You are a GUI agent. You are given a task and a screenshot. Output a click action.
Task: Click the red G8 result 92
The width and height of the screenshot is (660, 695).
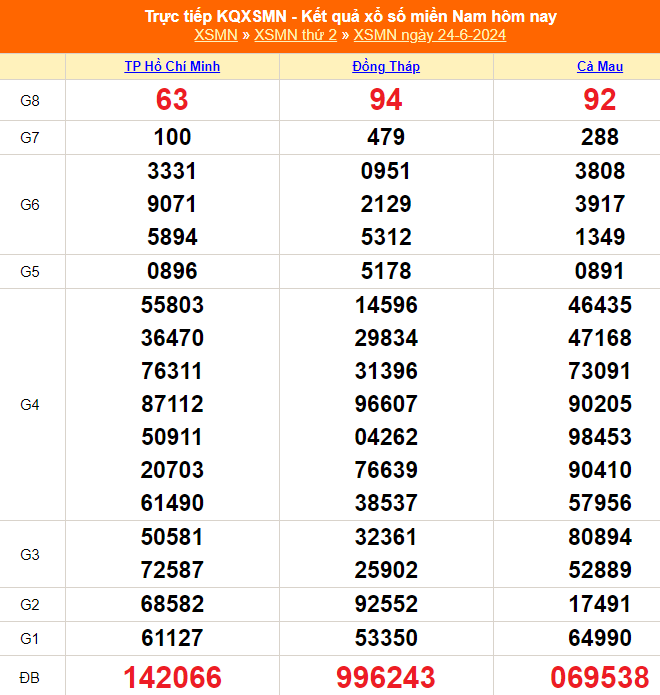click(x=600, y=100)
